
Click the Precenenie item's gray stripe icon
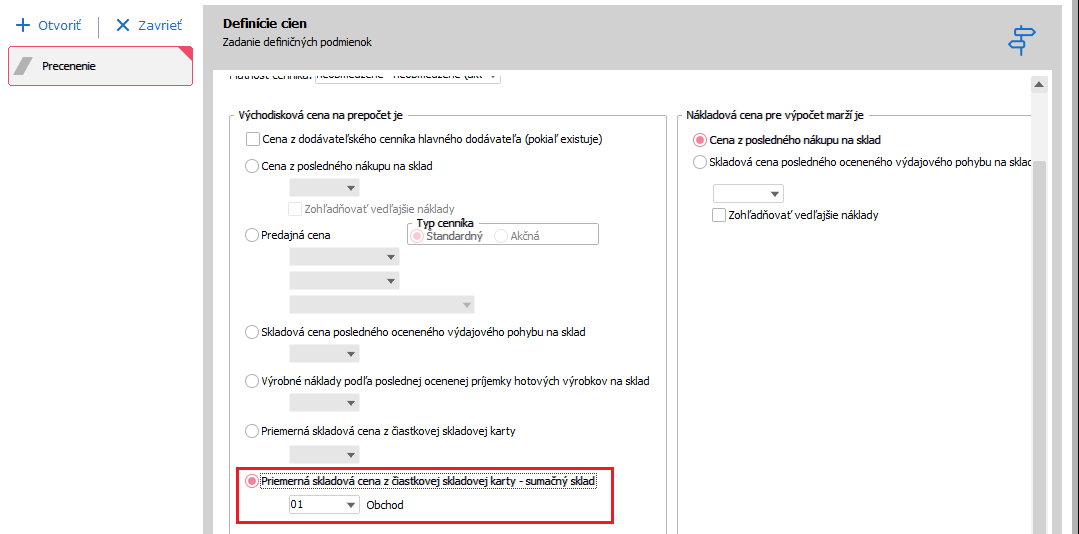[25, 66]
